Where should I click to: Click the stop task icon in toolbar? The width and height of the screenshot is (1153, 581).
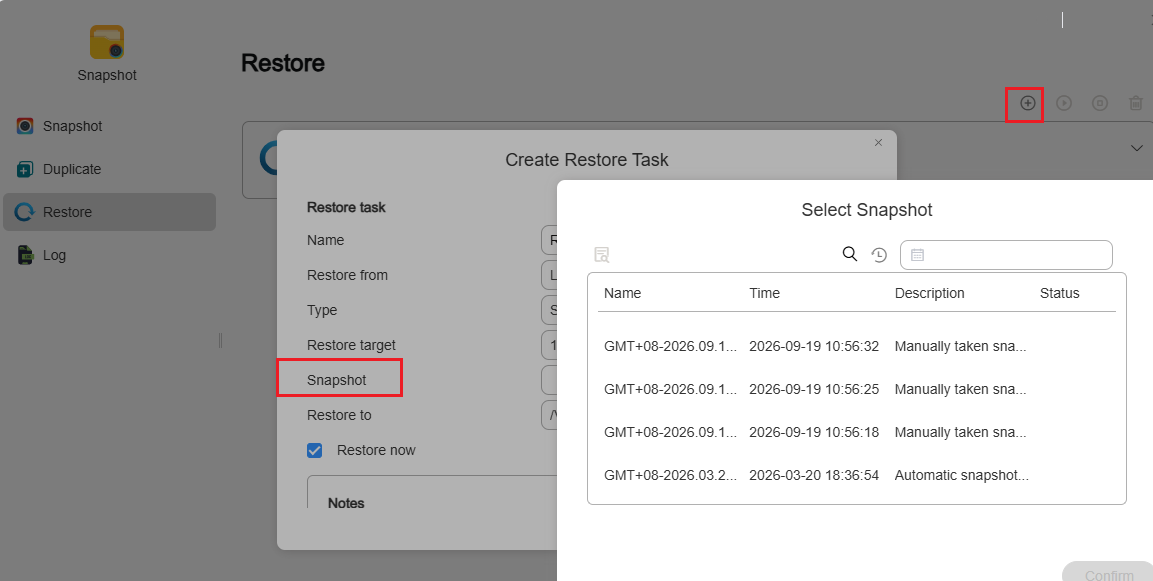click(x=1099, y=103)
